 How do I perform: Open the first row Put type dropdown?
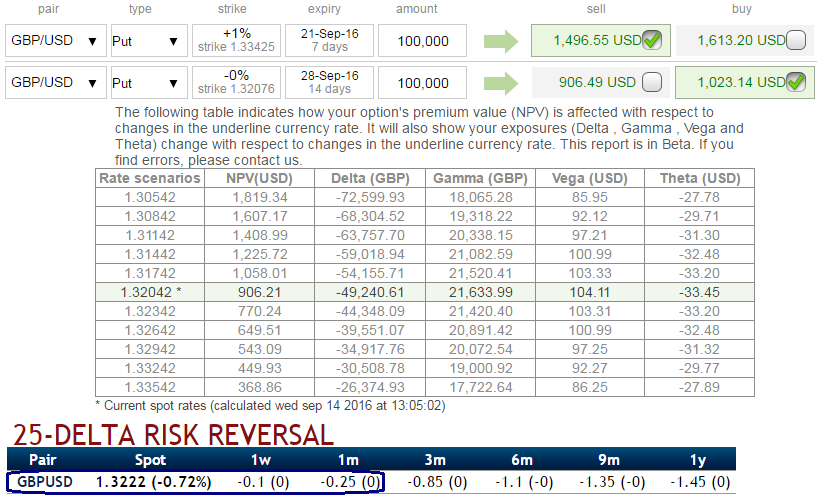(149, 41)
